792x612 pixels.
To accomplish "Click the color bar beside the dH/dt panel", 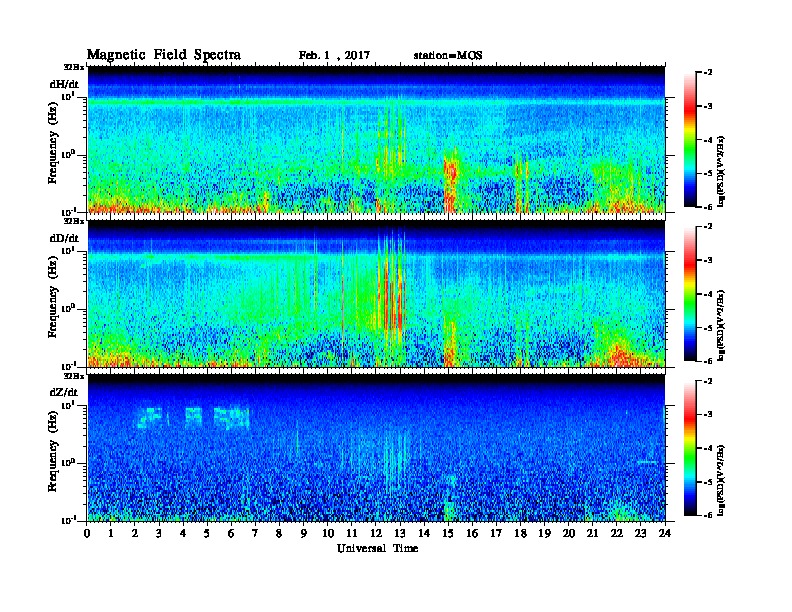I will coord(690,140).
